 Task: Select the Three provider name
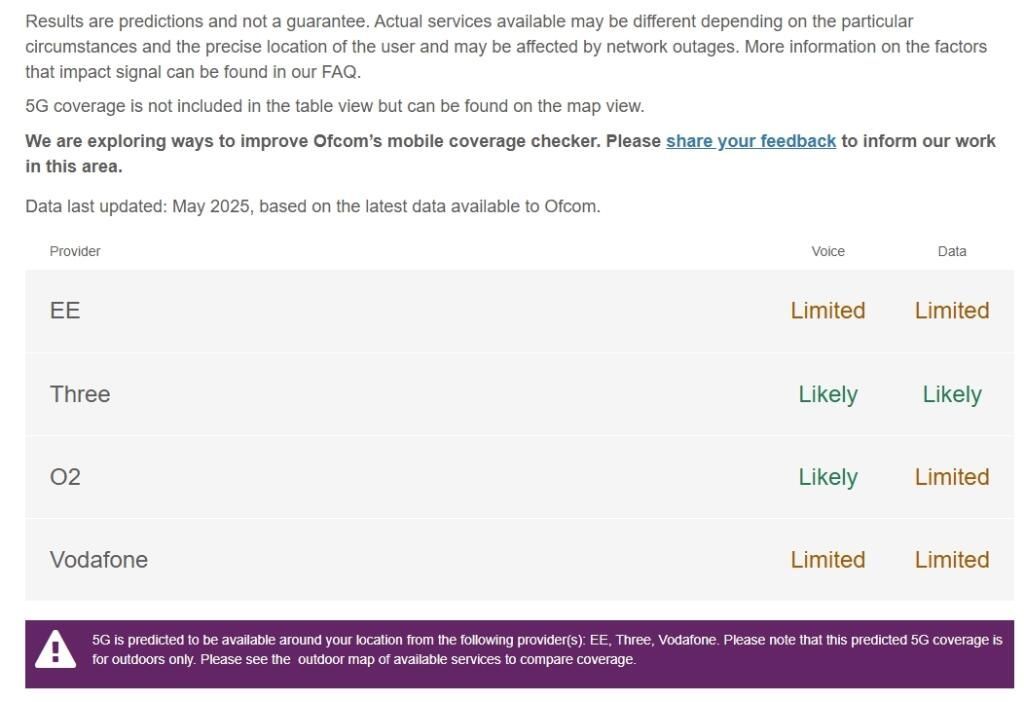click(x=80, y=394)
